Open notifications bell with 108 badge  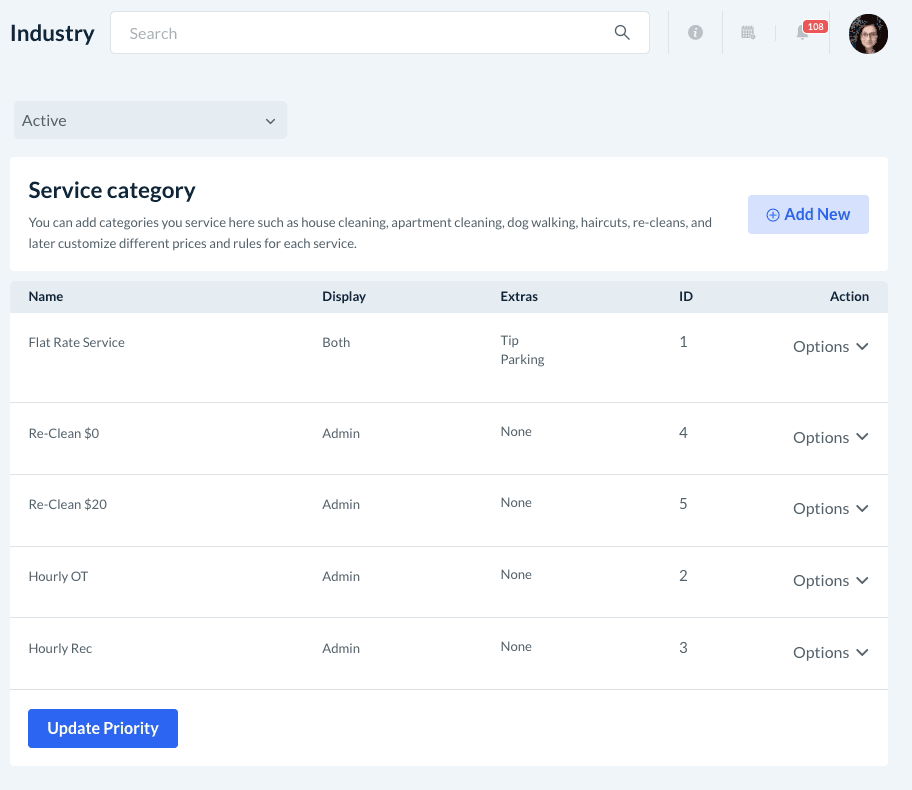point(803,33)
